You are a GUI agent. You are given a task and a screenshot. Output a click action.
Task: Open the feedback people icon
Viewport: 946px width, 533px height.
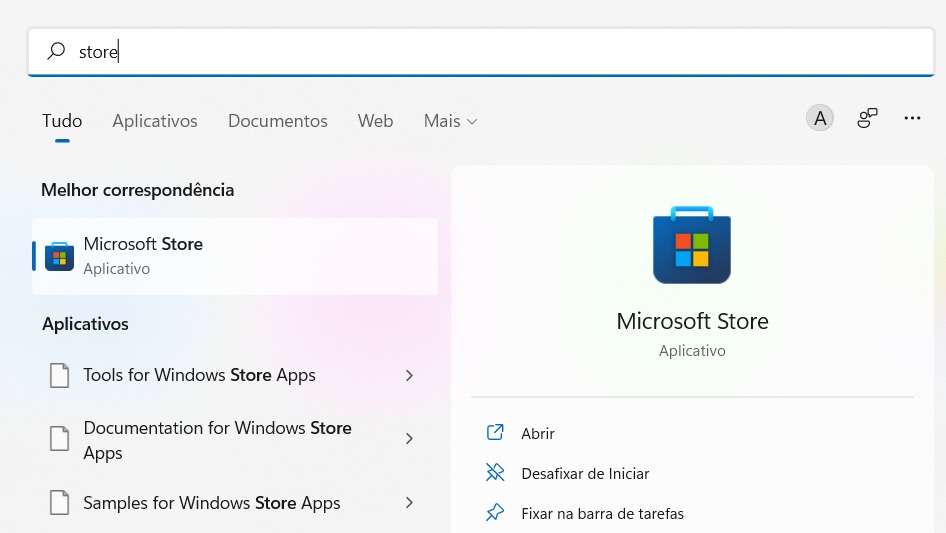867,118
